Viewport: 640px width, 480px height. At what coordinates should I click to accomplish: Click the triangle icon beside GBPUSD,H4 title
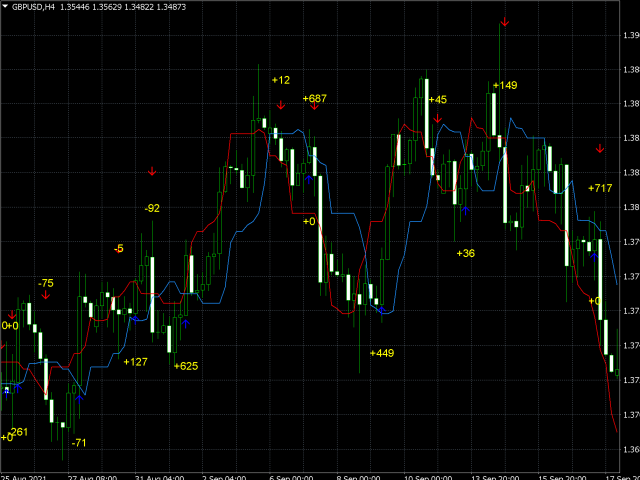(5, 7)
